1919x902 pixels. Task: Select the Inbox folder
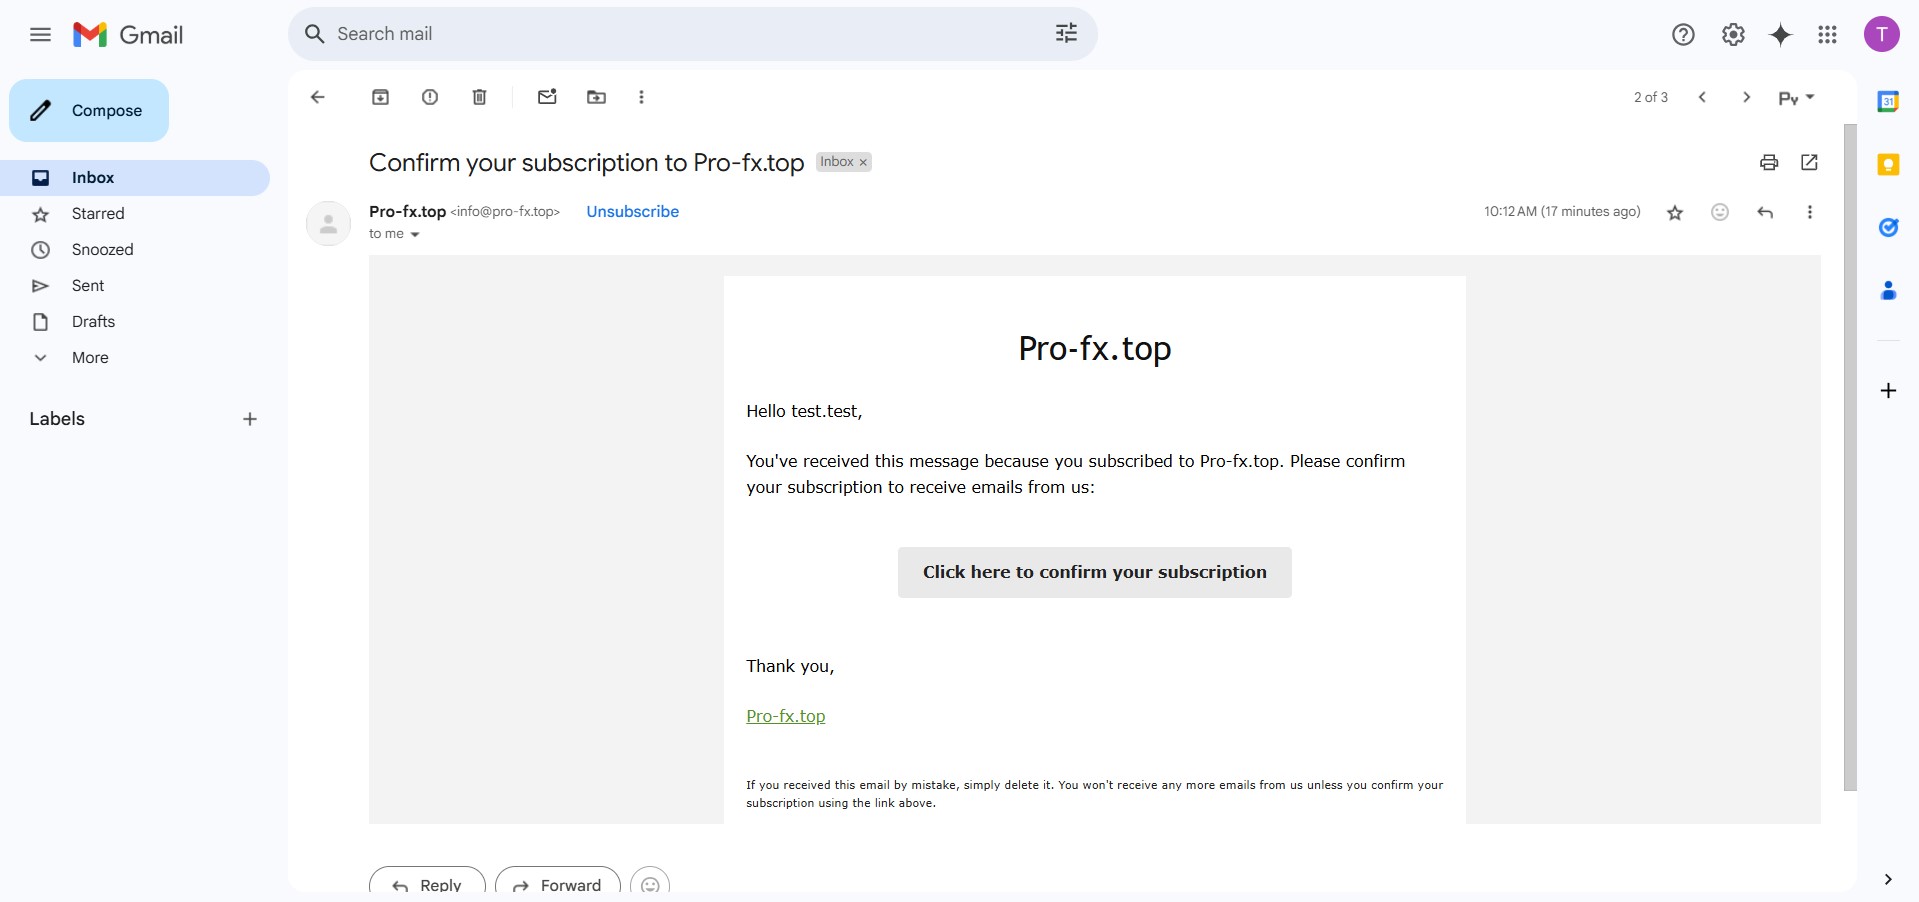pyautogui.click(x=135, y=178)
